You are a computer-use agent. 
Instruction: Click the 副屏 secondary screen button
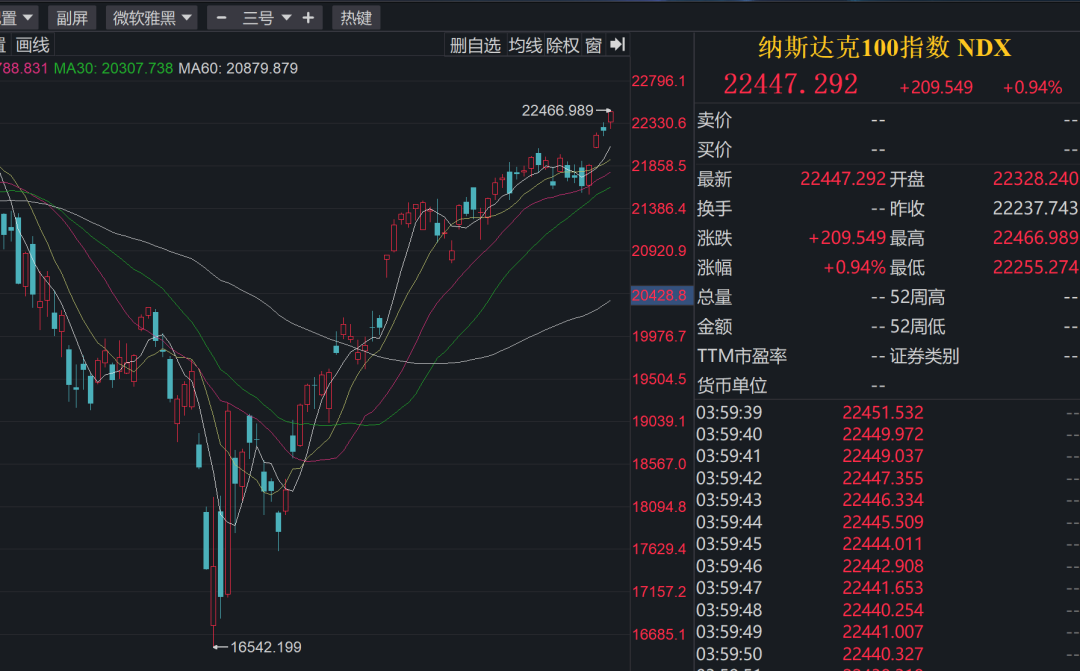[72, 16]
